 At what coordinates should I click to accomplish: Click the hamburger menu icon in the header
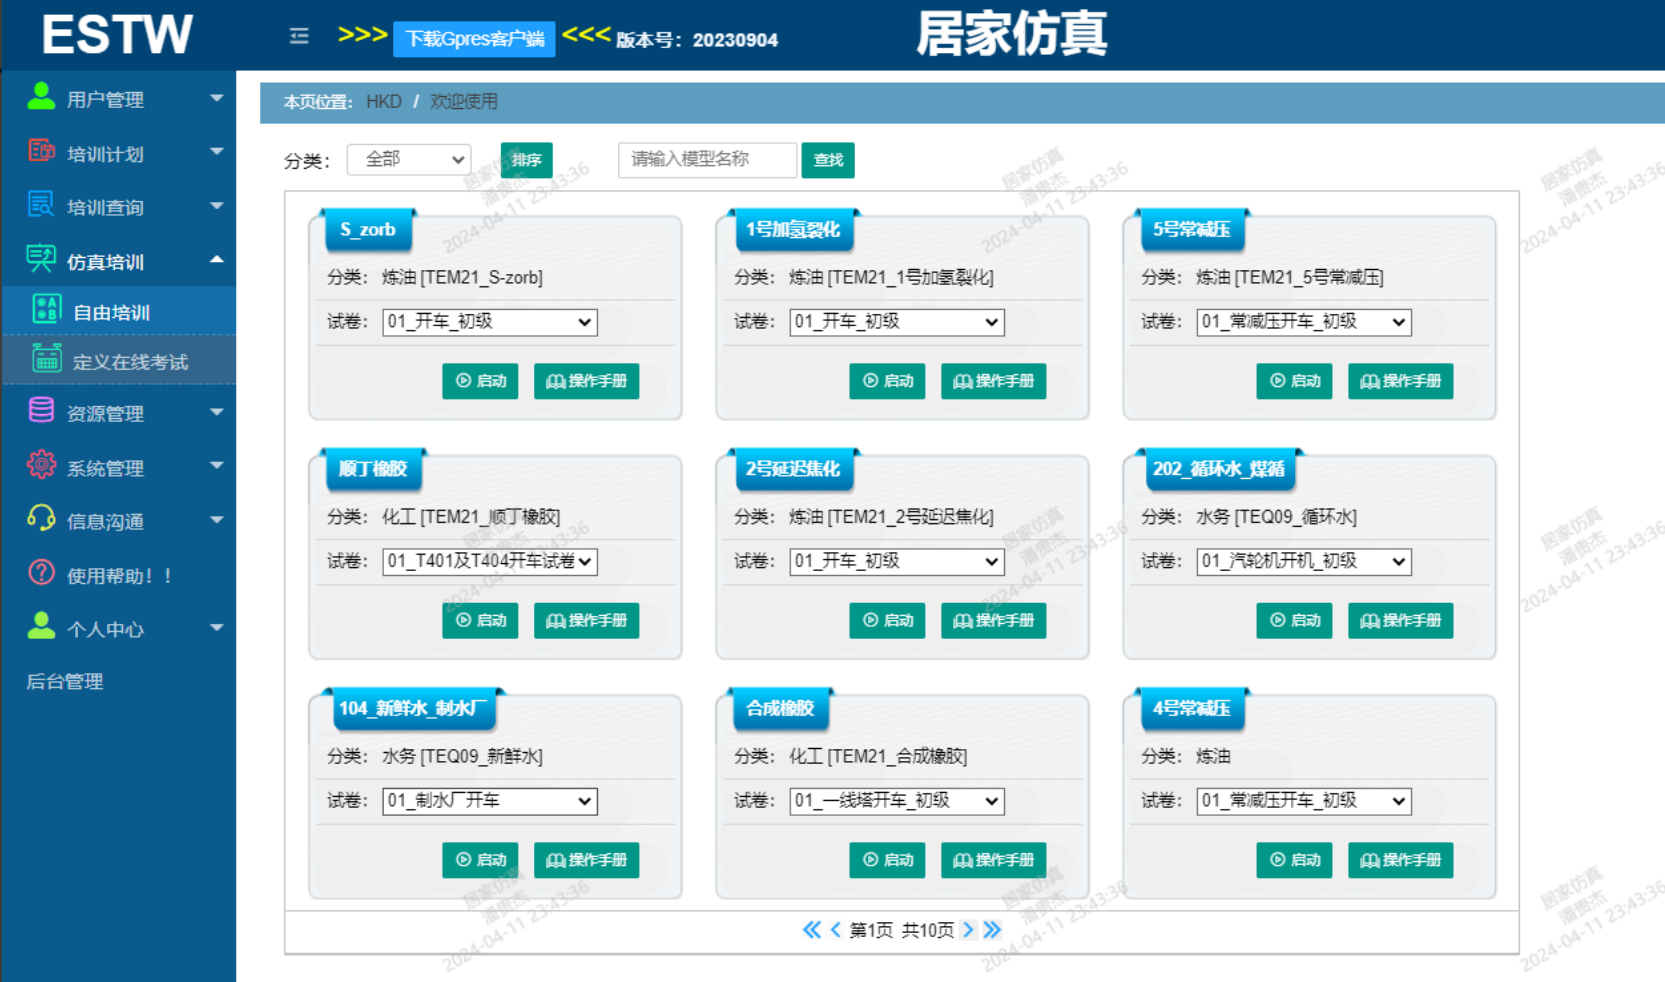298,35
